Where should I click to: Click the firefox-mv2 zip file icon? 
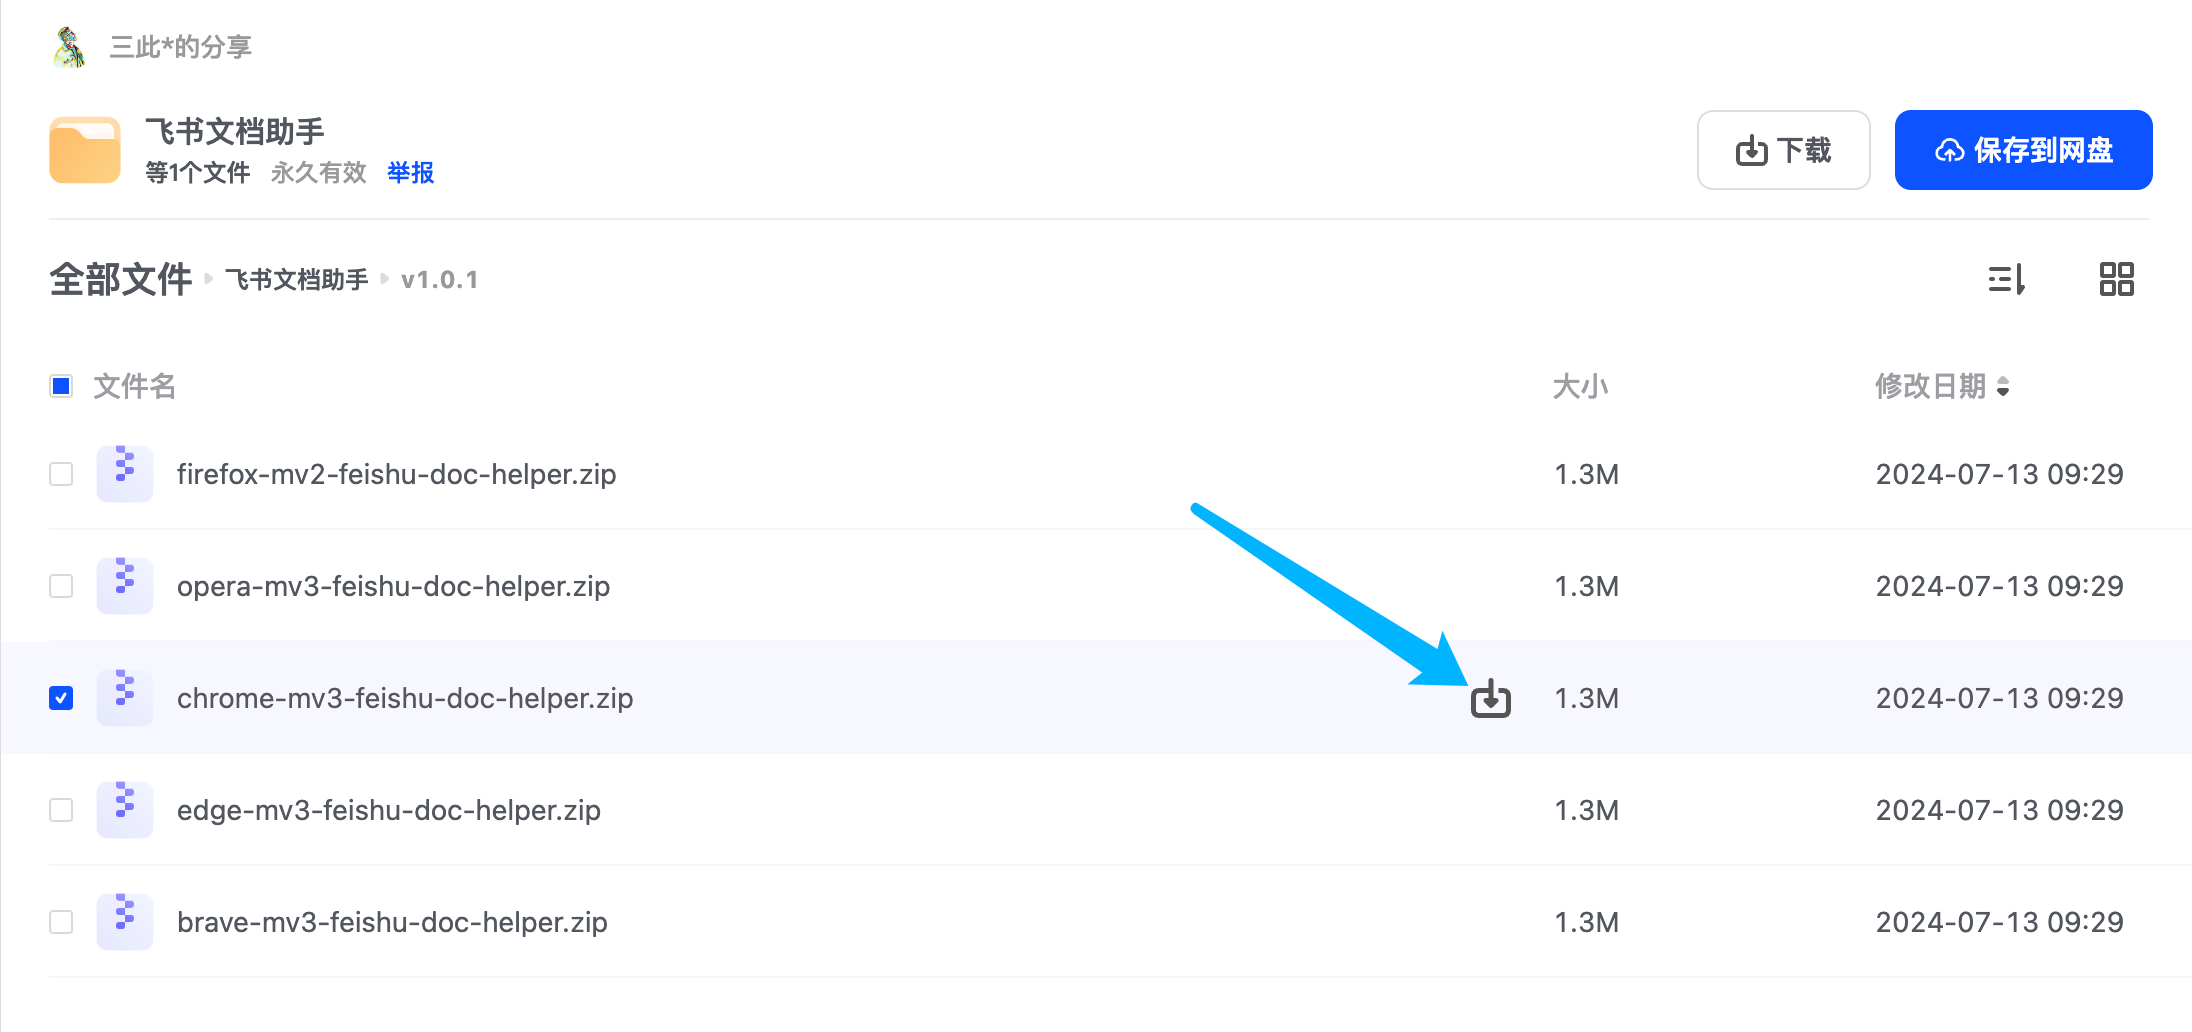125,473
